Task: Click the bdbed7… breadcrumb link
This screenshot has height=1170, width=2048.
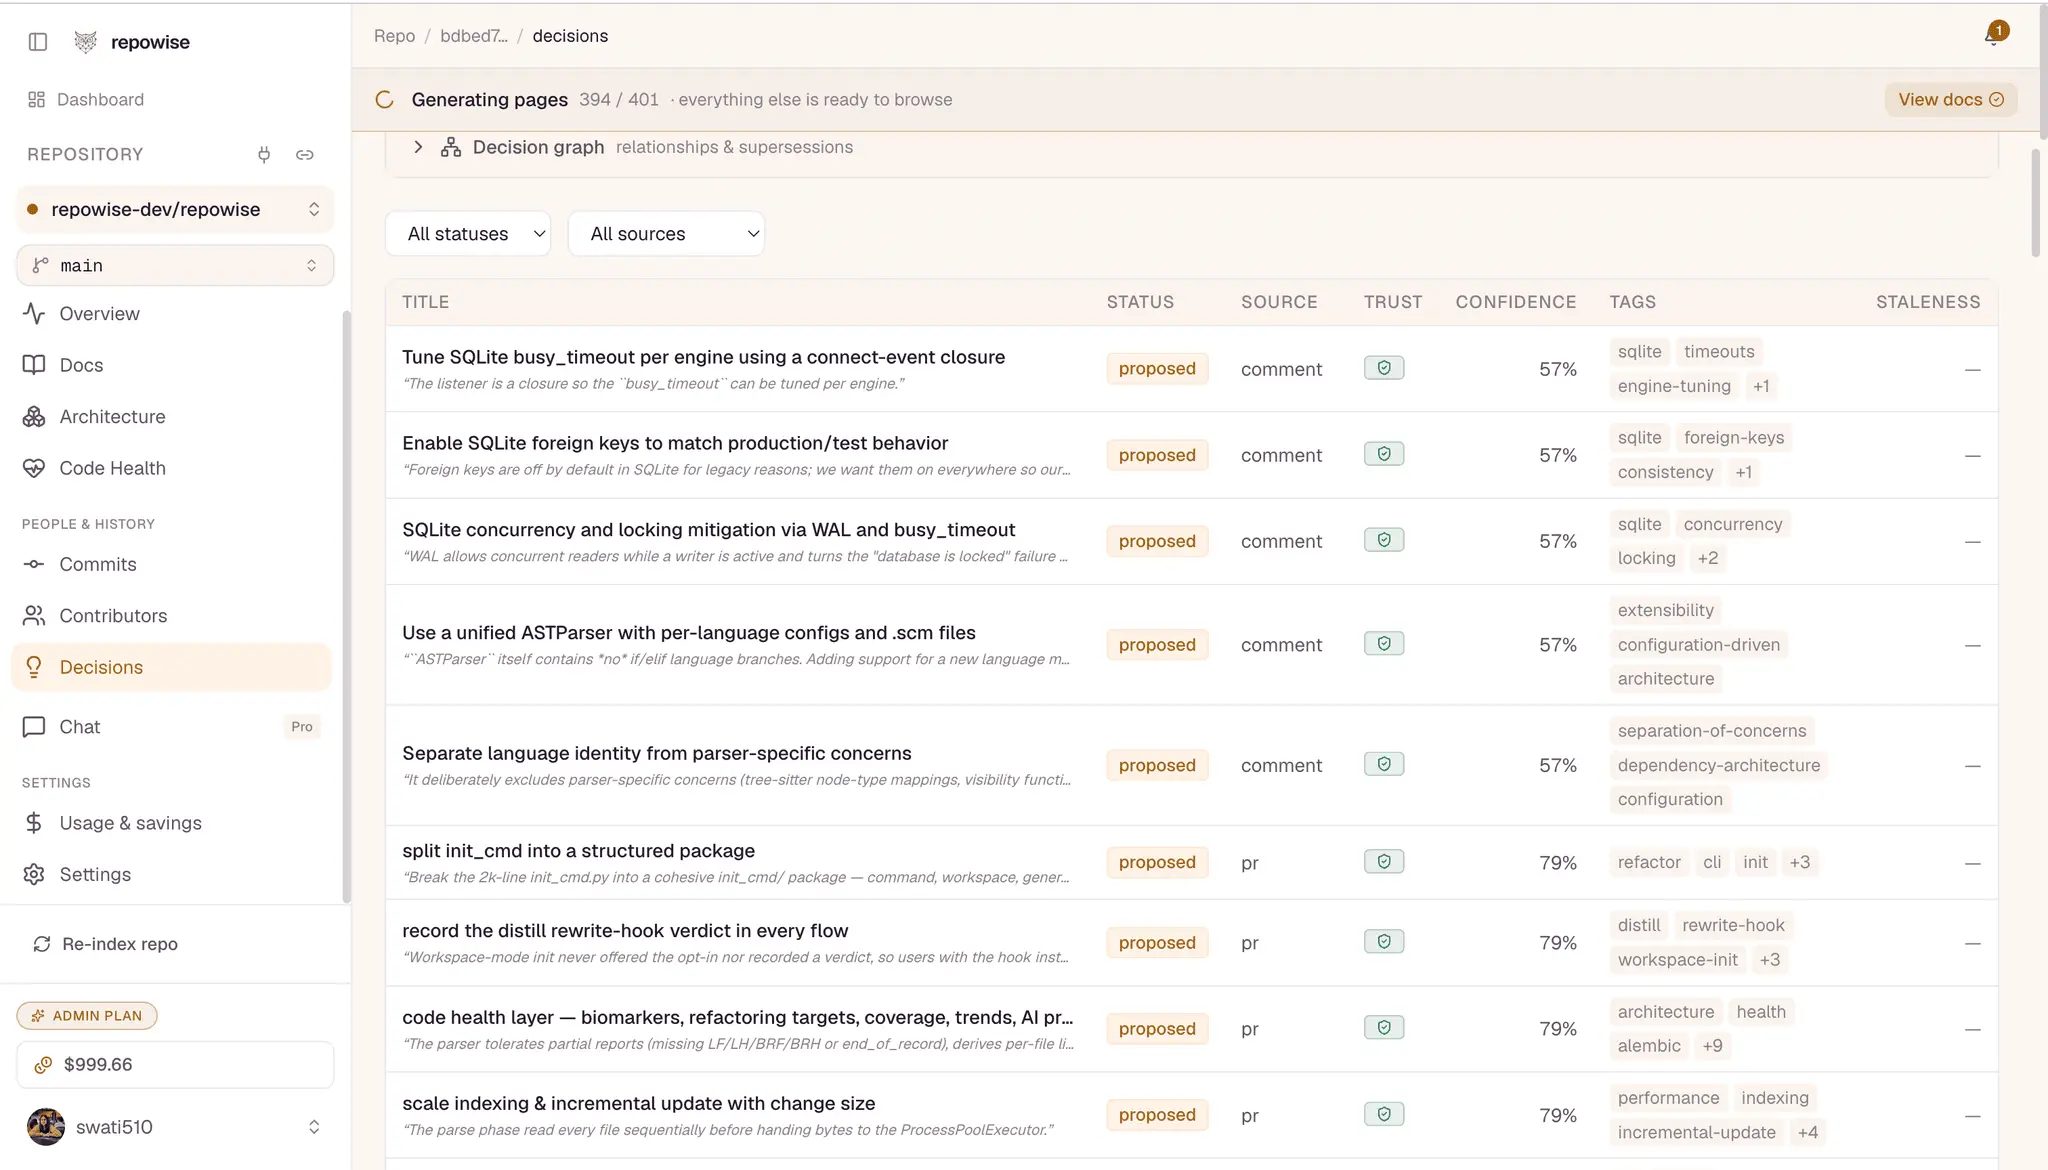Action: coord(474,36)
